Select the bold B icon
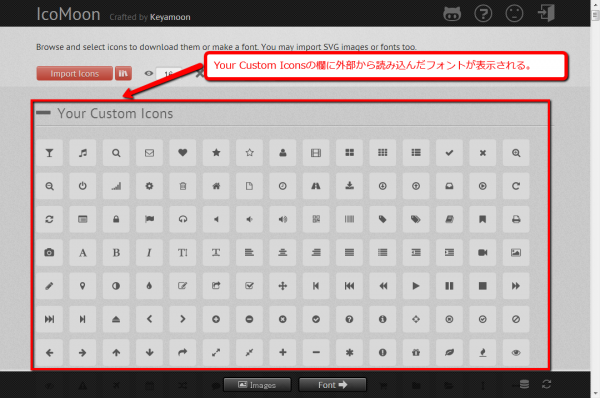 [x=116, y=253]
